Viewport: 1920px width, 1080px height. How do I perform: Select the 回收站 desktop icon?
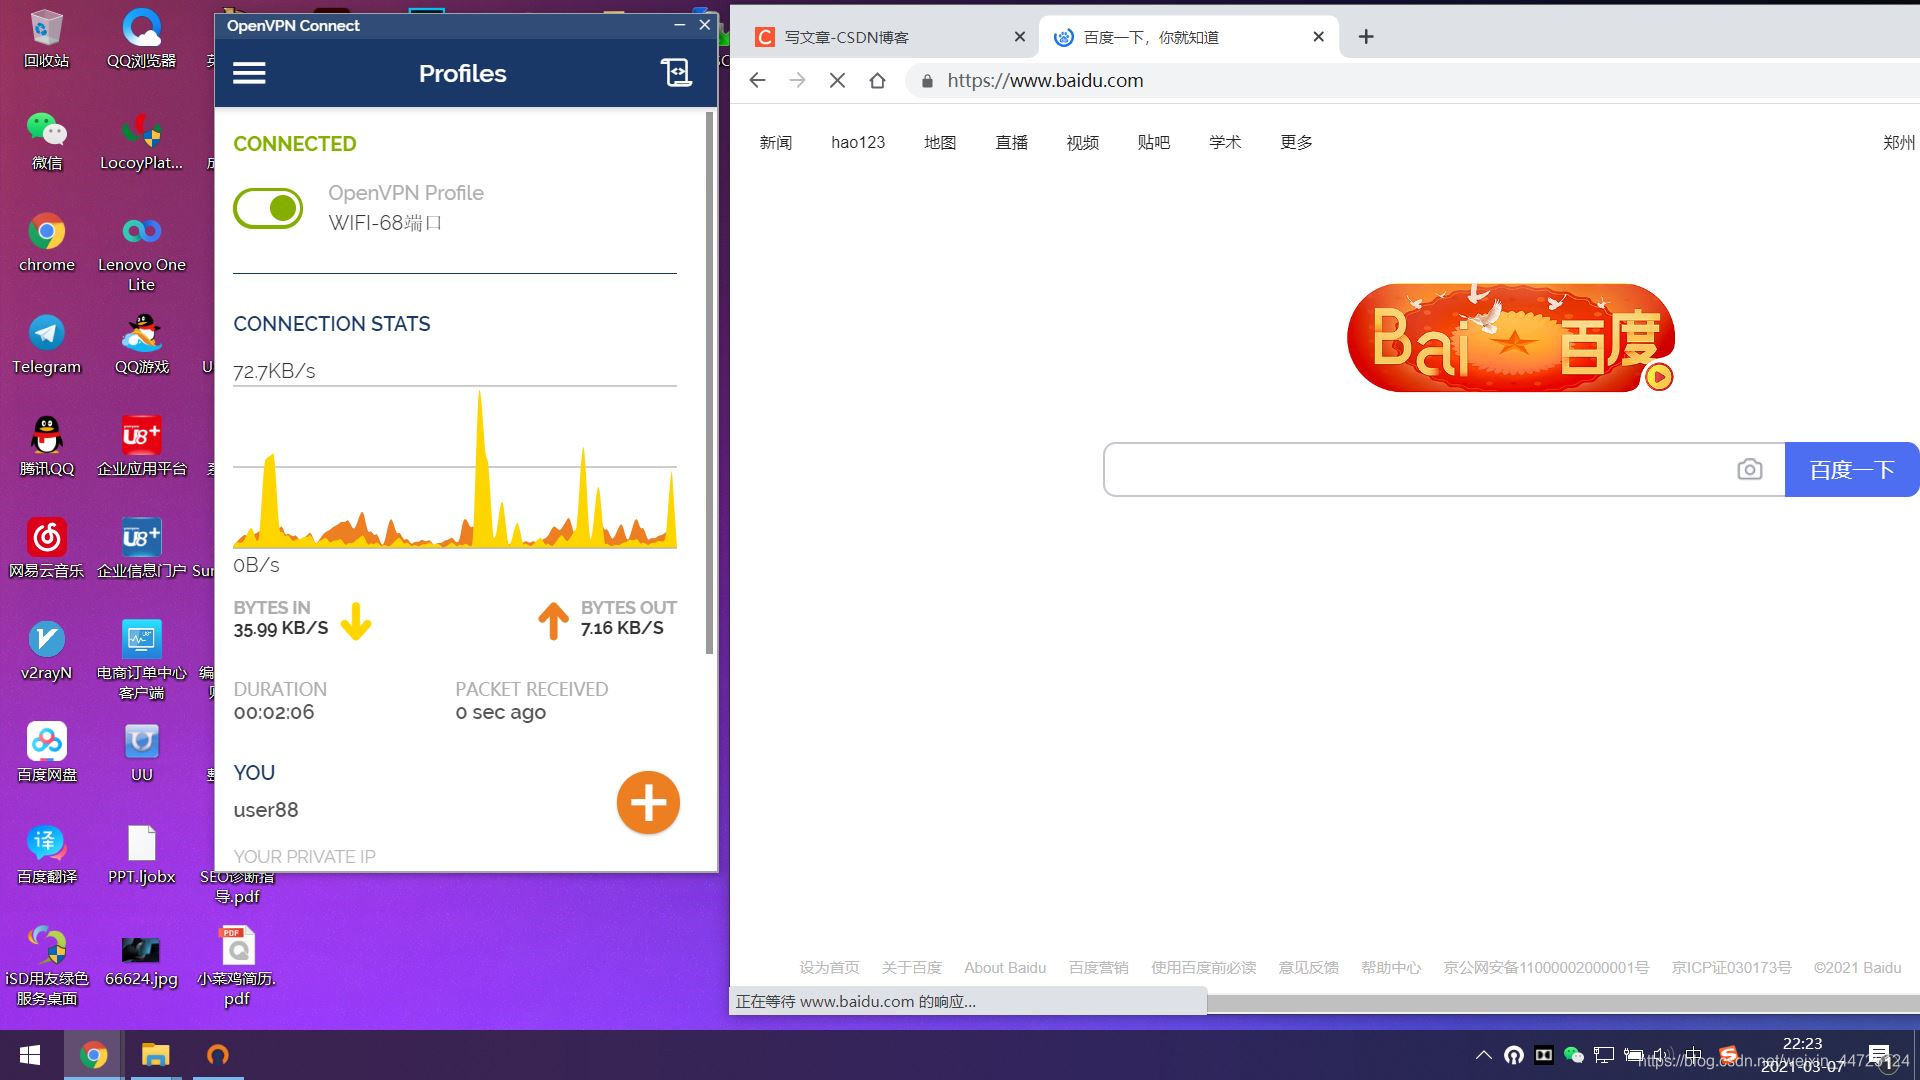[x=47, y=39]
